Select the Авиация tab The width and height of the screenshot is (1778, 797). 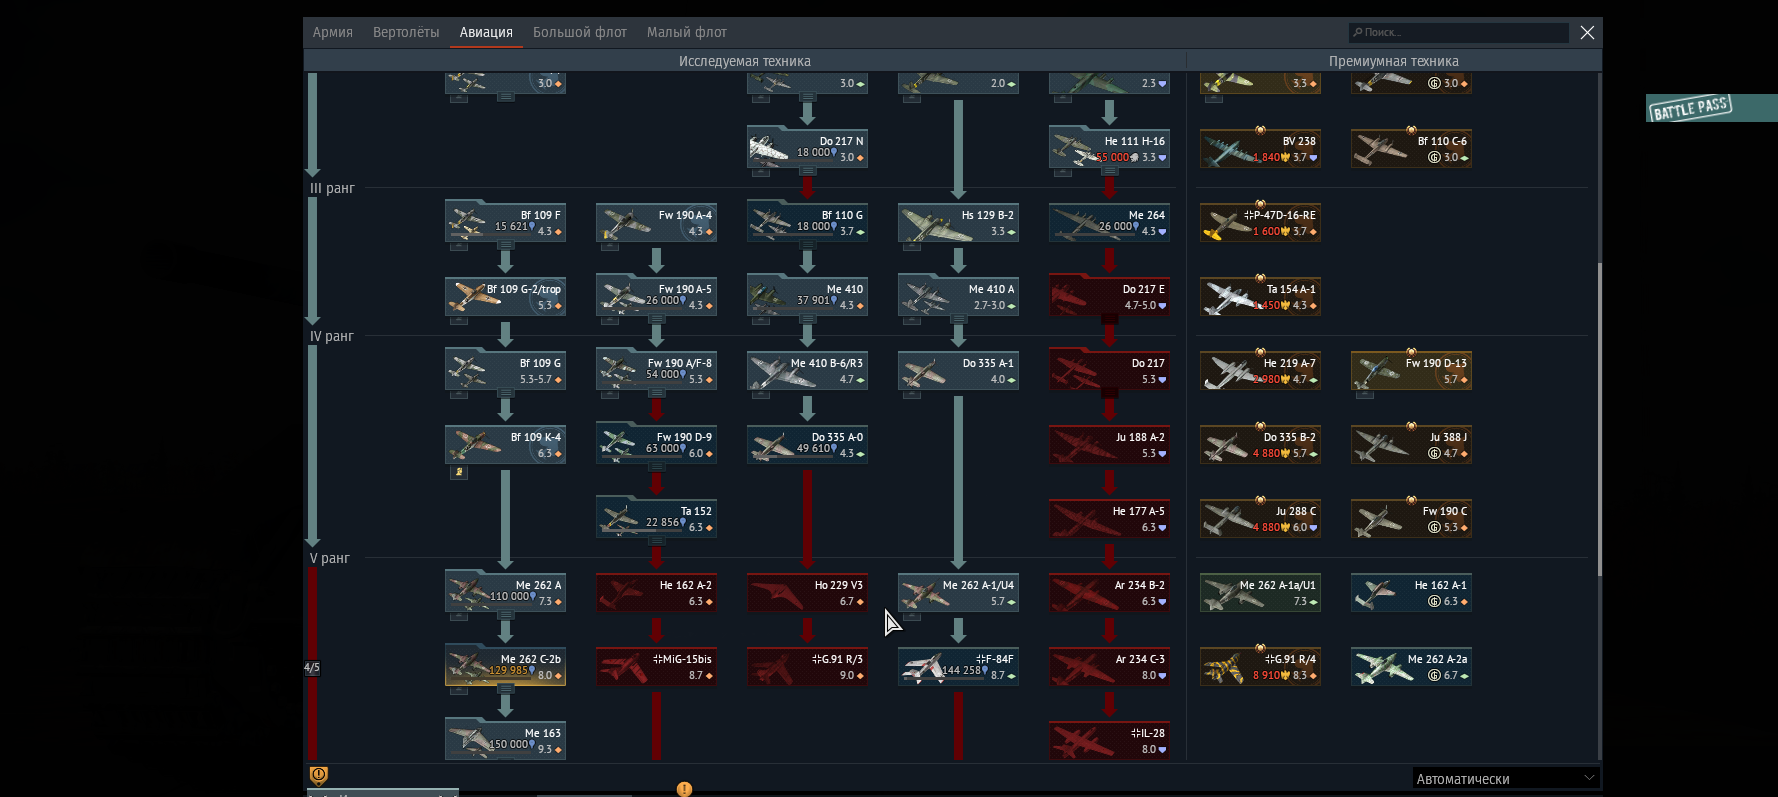click(x=486, y=32)
